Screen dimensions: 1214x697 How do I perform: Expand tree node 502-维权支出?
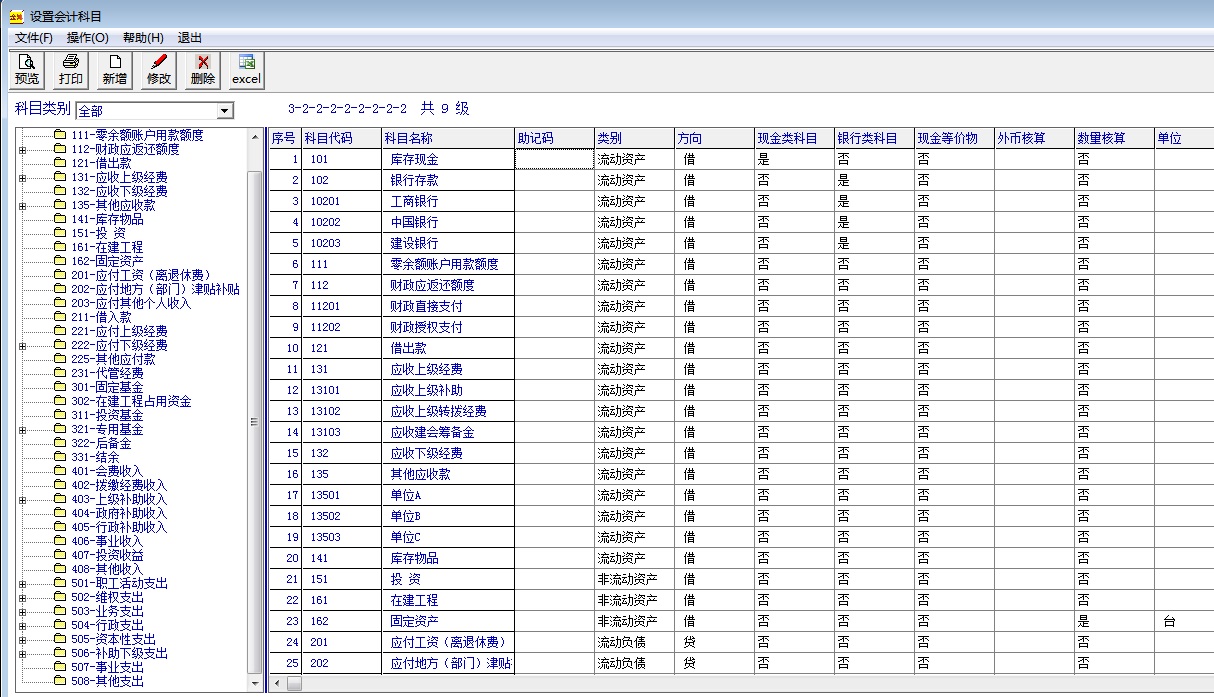tap(23, 598)
